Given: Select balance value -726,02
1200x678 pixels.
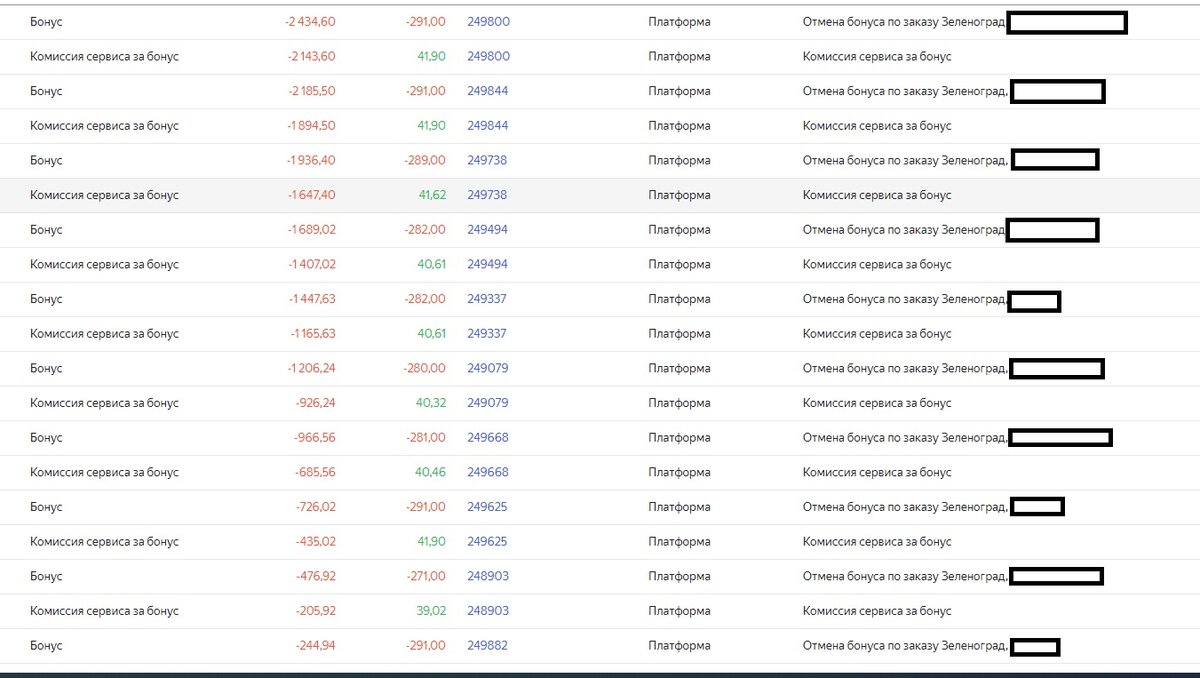Looking at the screenshot, I should (x=316, y=507).
